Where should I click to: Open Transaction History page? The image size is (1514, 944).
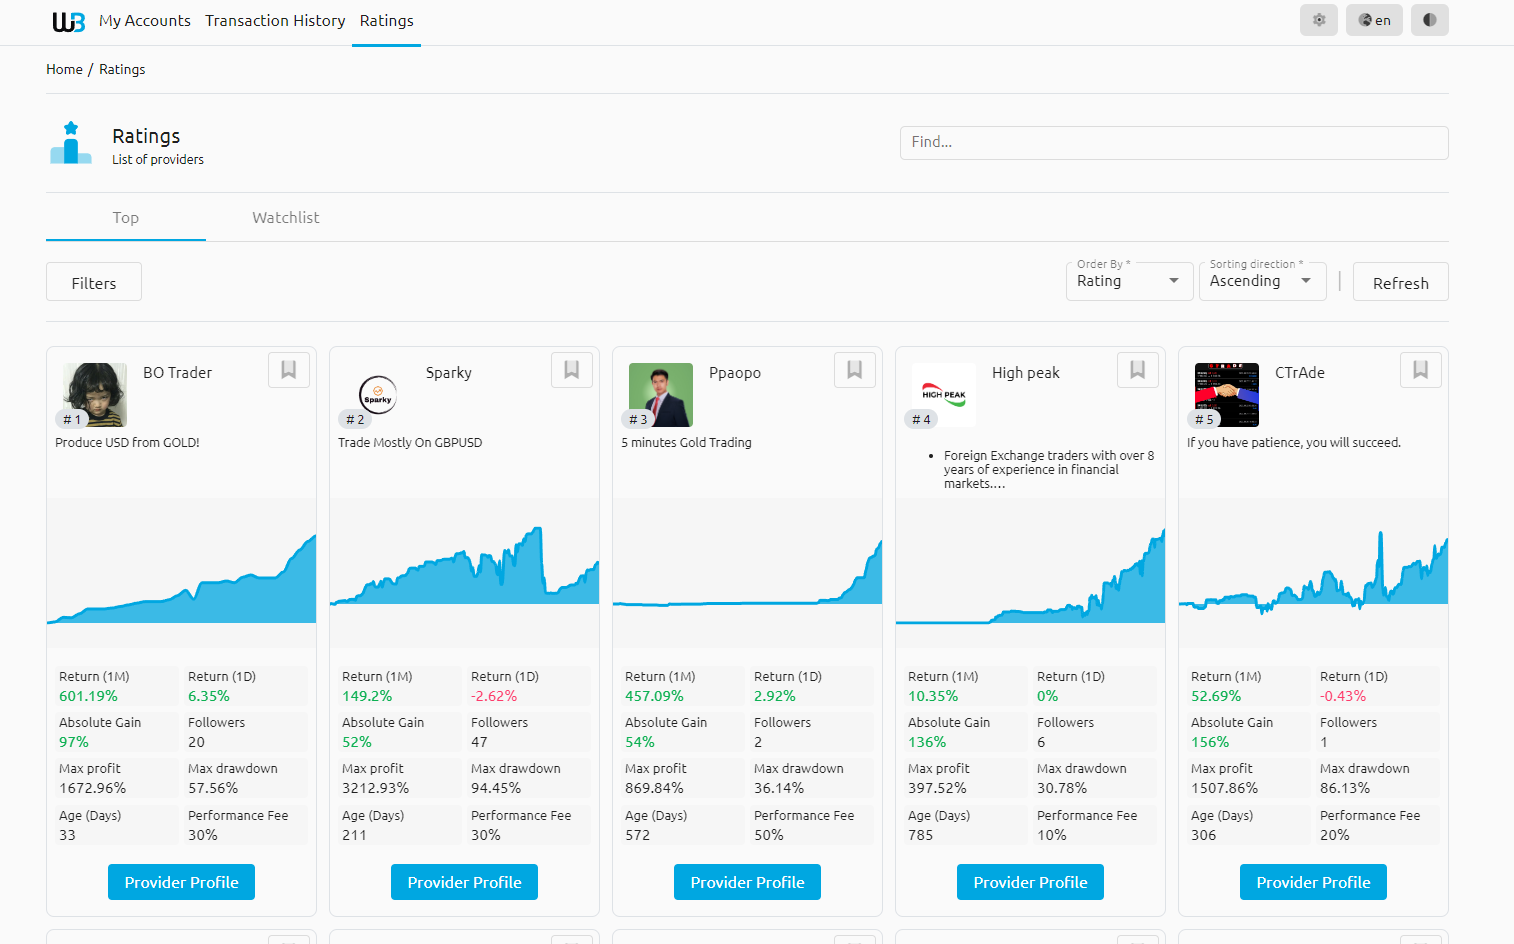tap(275, 21)
